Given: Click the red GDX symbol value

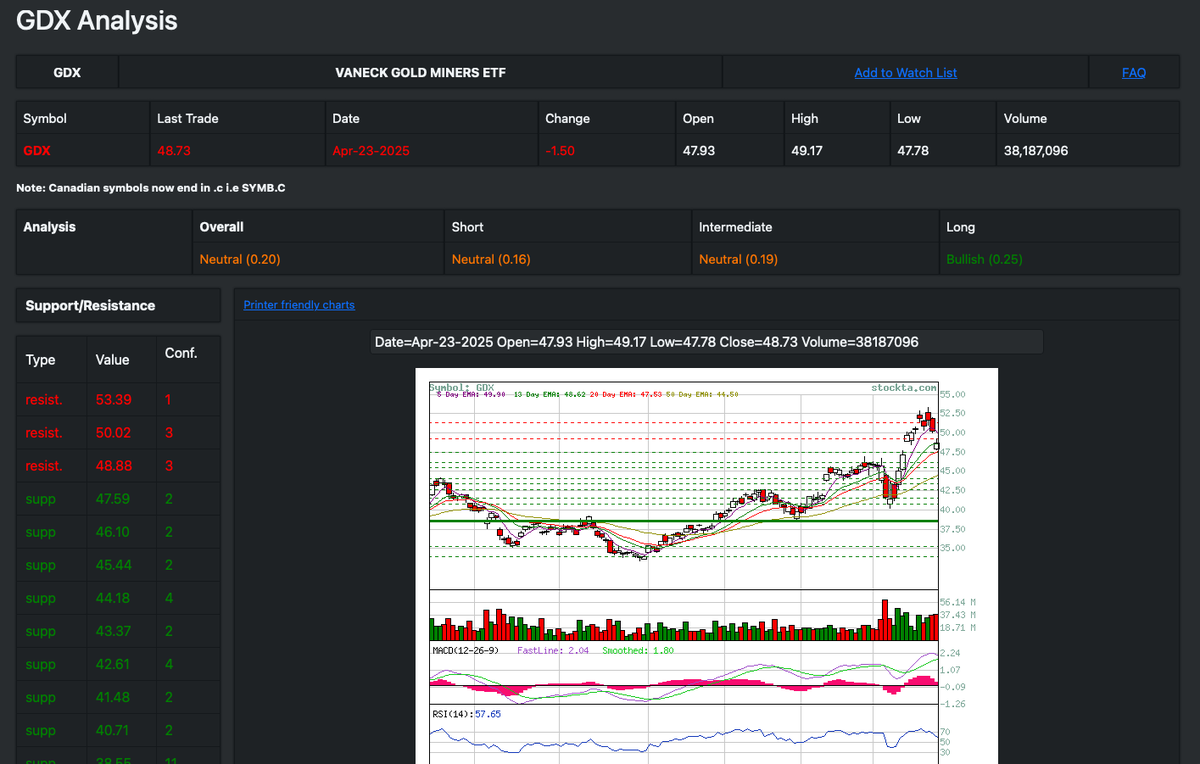Looking at the screenshot, I should 37,151.
